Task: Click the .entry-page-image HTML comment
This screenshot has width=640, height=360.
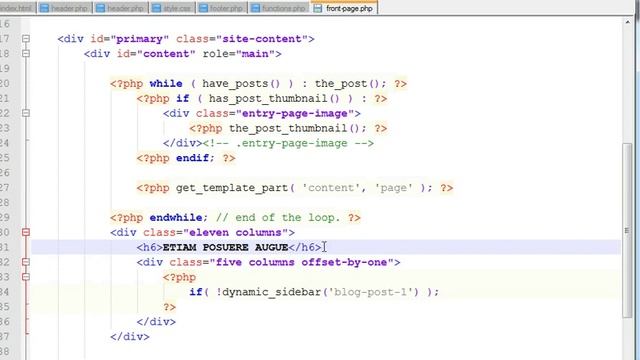Action: 288,143
